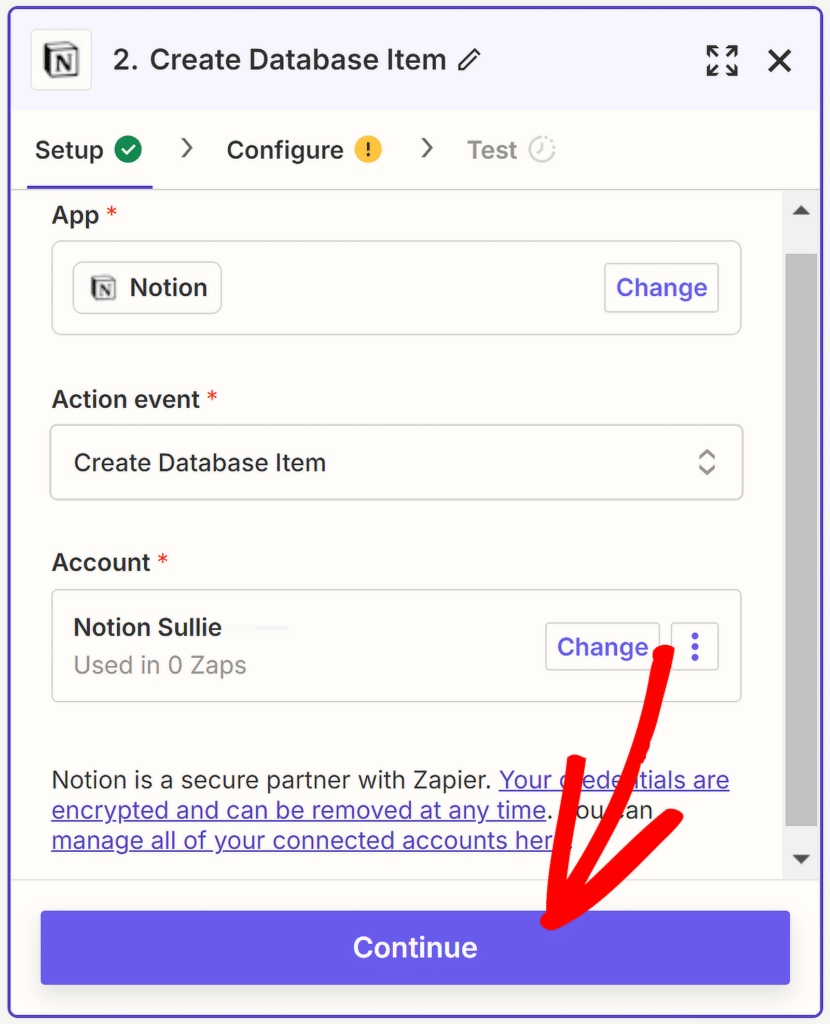Click the Notion logo in header
830x1024 pixels.
61,60
